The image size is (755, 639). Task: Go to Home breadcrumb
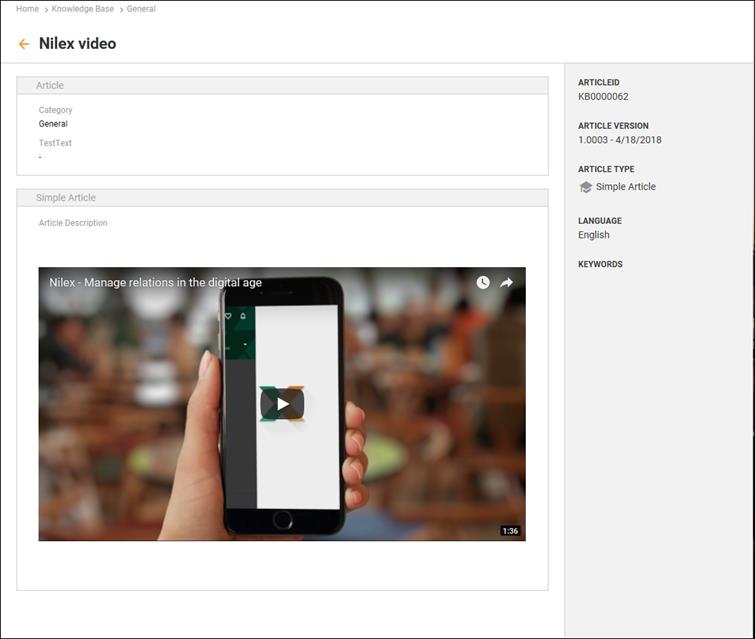tap(27, 9)
